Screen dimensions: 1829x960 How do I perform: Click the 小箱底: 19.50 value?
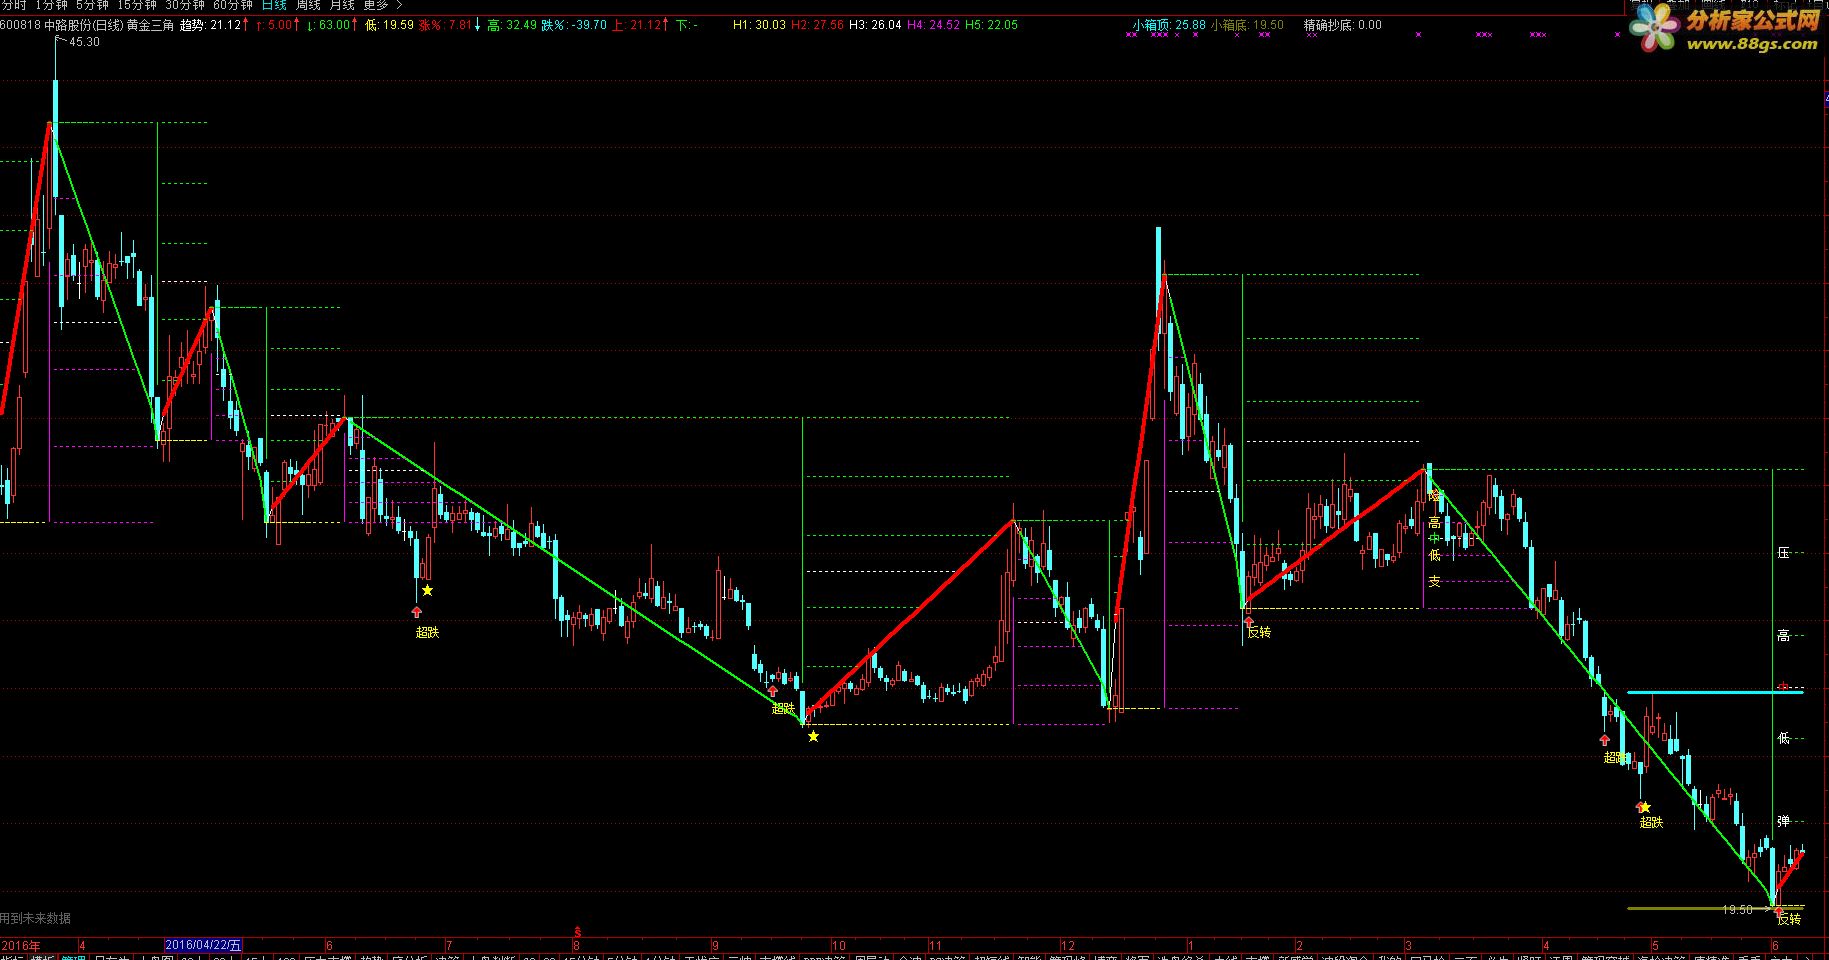point(1247,25)
